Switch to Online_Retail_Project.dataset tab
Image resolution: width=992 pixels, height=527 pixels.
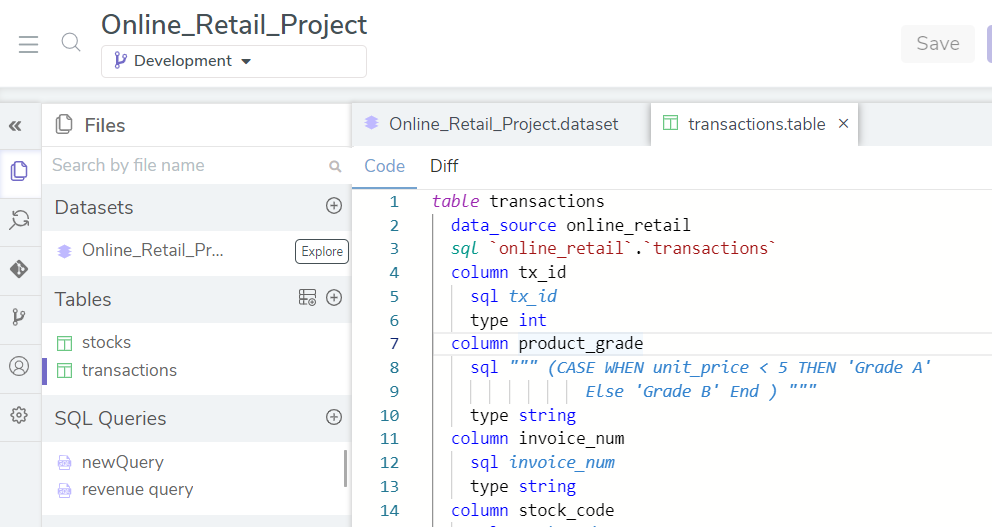(503, 124)
